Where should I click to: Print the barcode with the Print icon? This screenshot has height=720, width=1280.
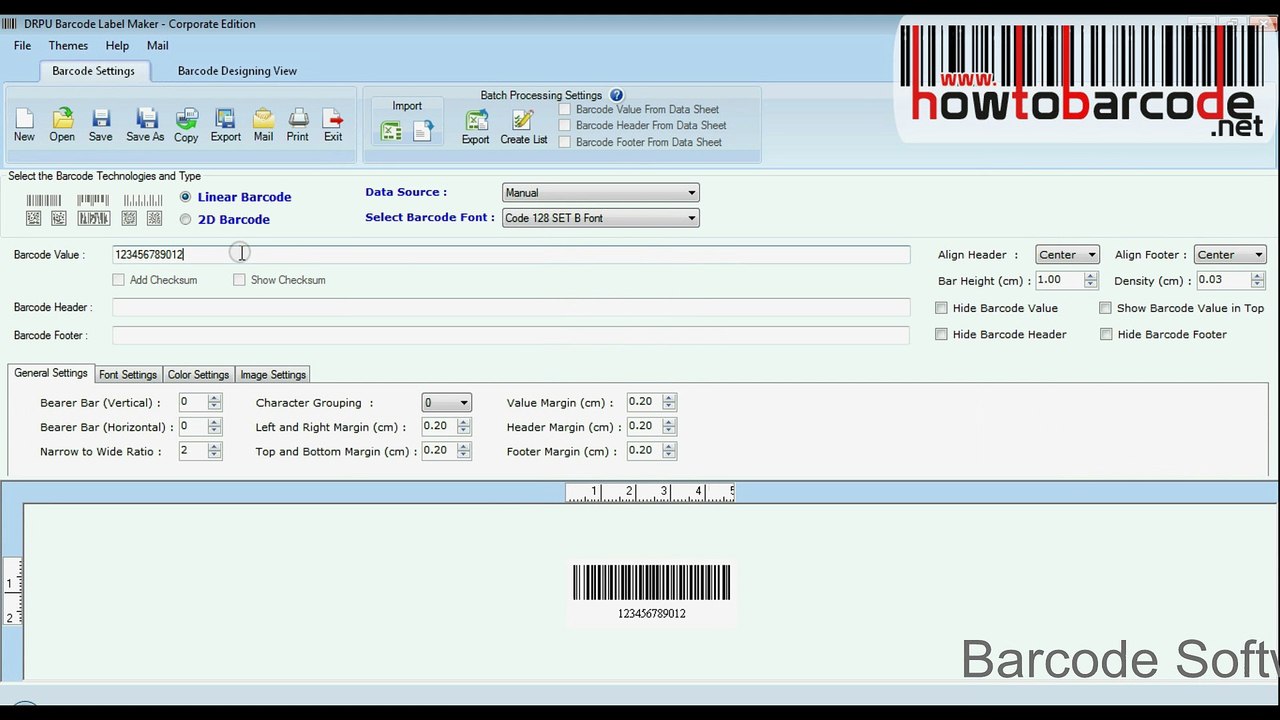[x=298, y=125]
